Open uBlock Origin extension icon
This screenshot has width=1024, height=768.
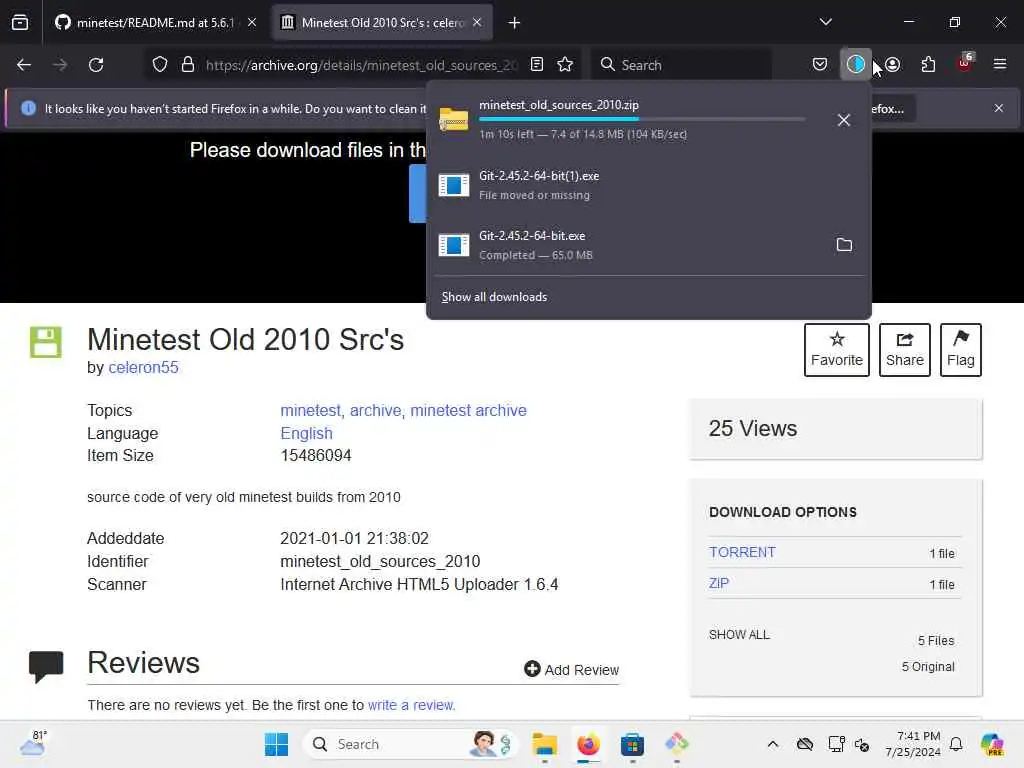click(965, 63)
